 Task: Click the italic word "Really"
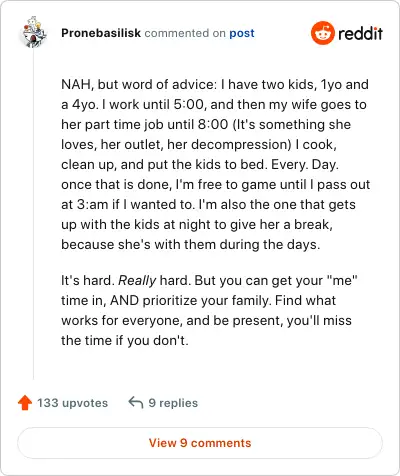[x=137, y=281]
